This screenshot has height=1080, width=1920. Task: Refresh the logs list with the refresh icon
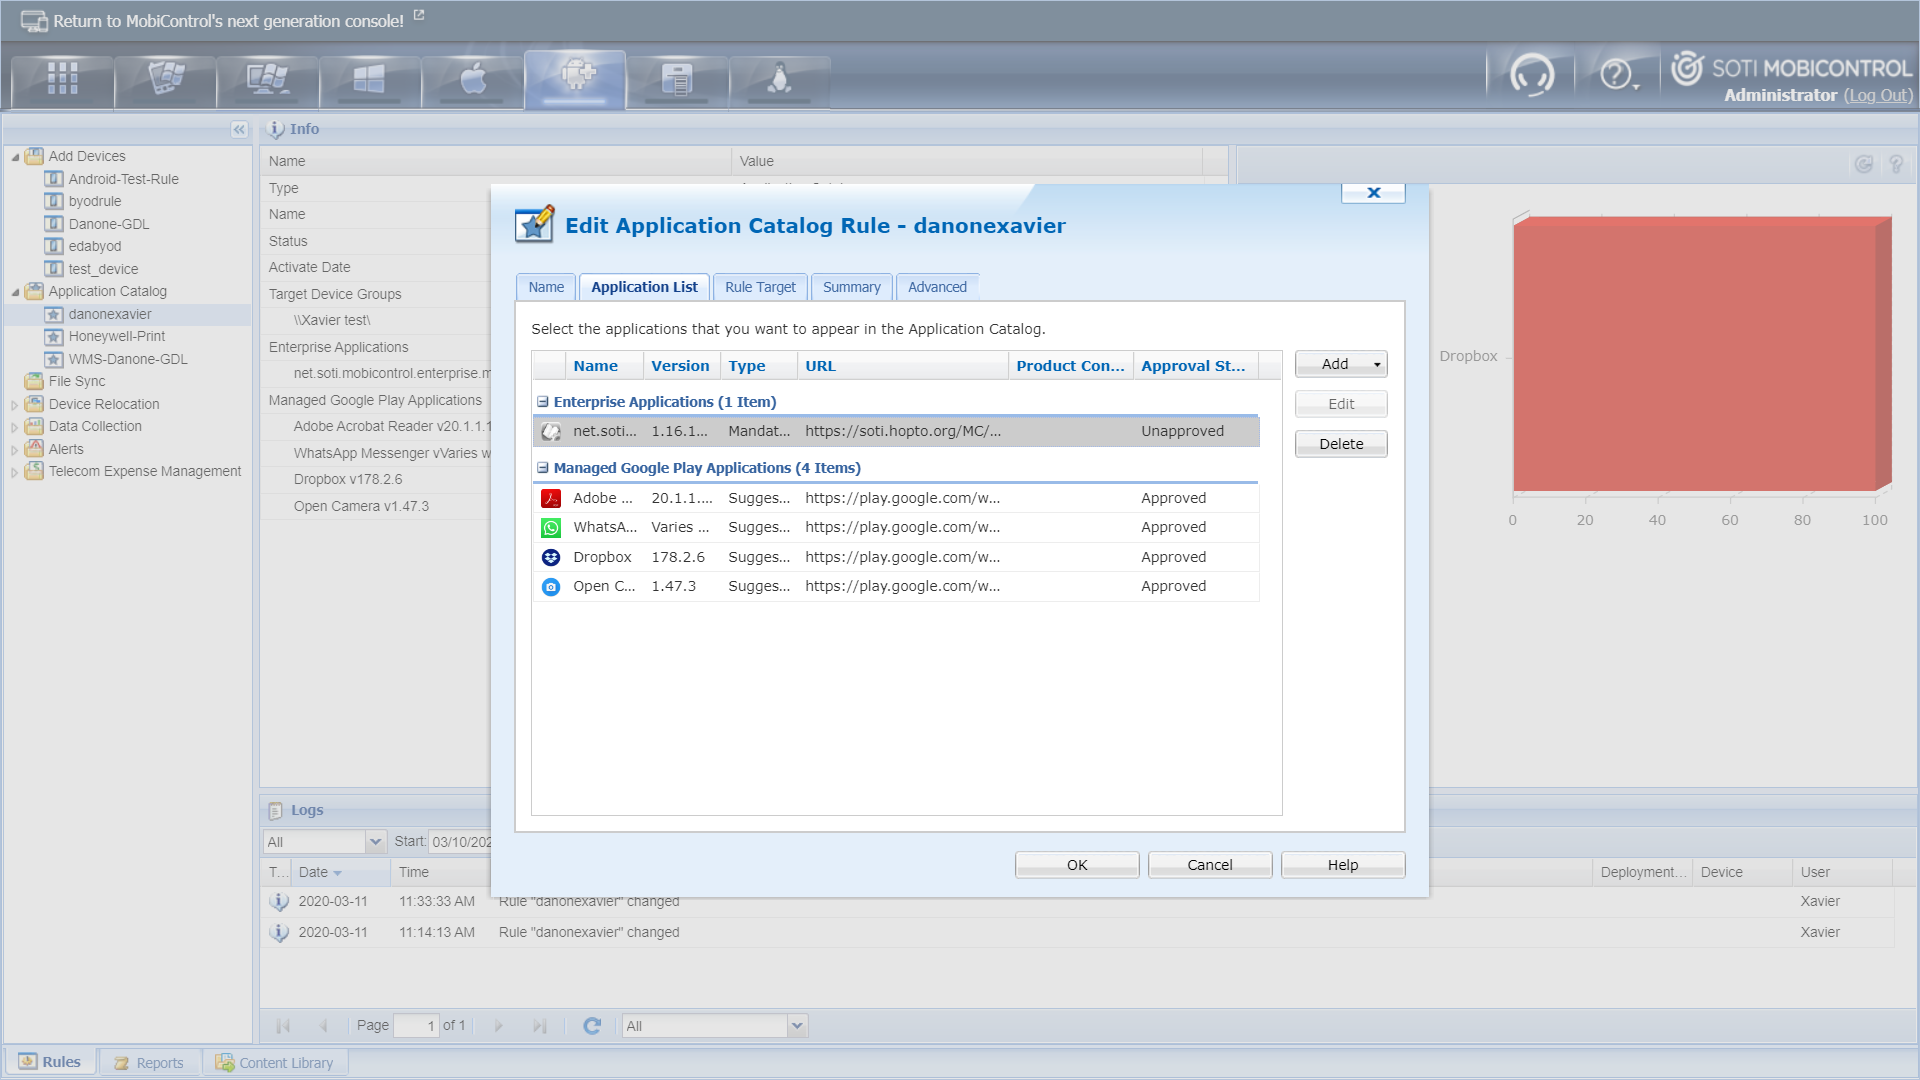[x=592, y=1025]
